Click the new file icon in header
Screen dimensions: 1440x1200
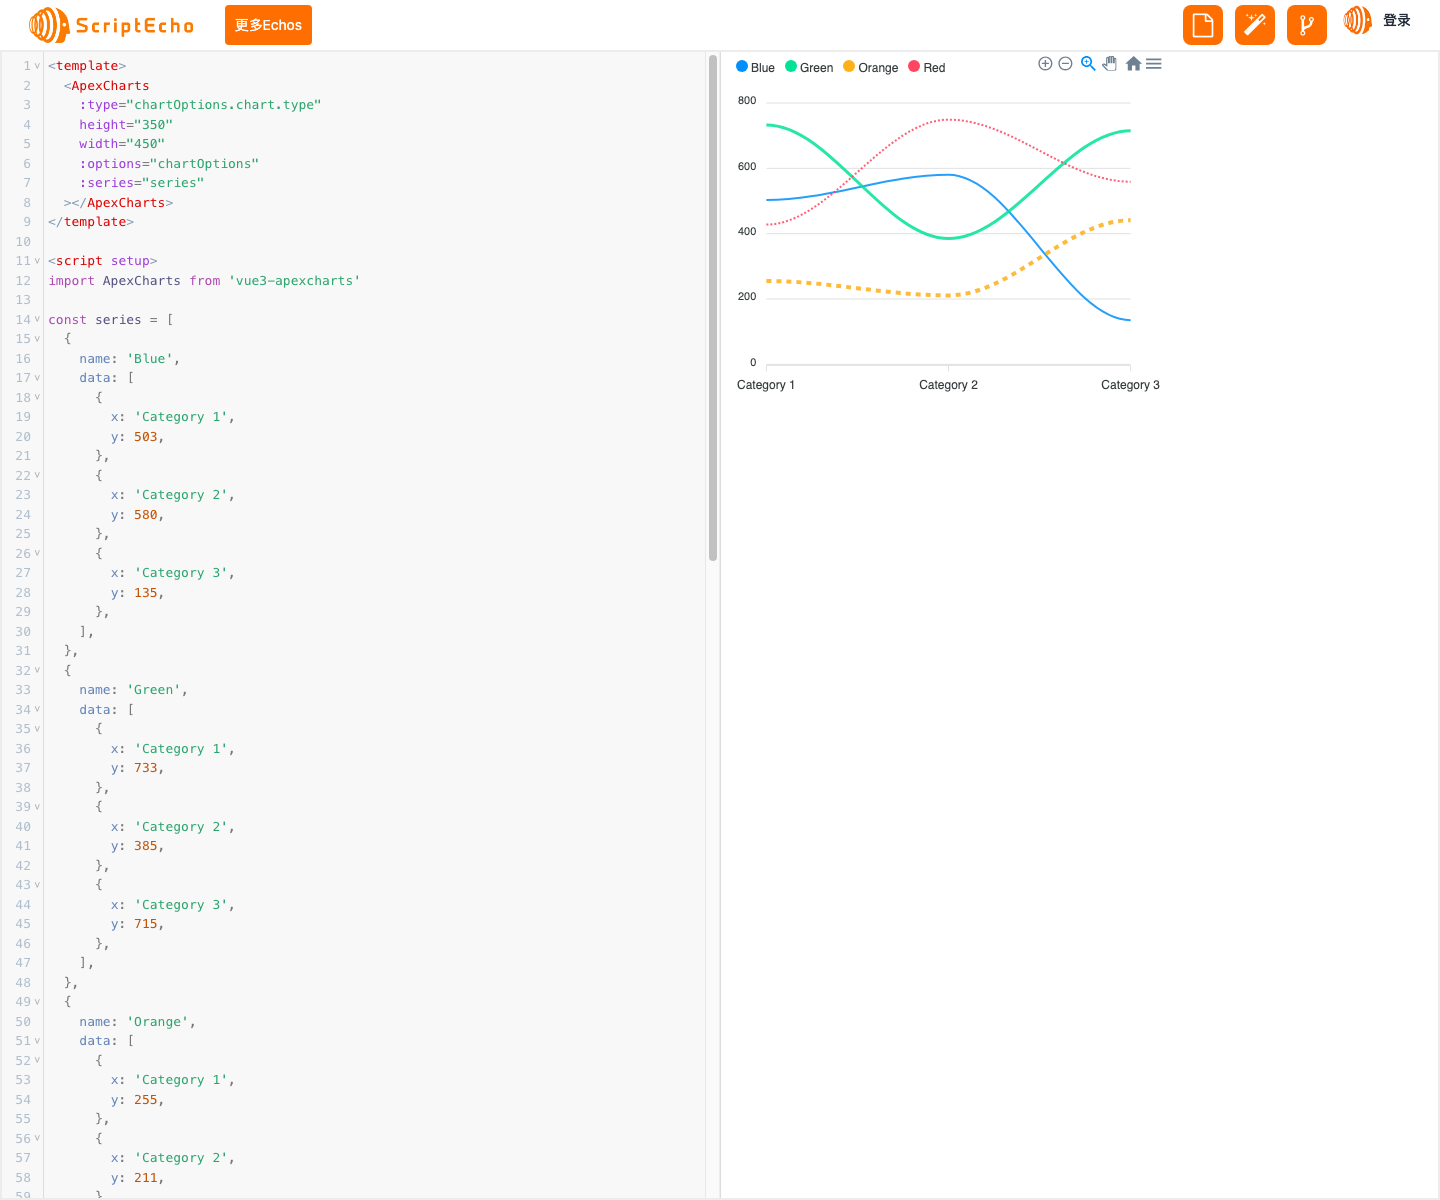(x=1203, y=25)
